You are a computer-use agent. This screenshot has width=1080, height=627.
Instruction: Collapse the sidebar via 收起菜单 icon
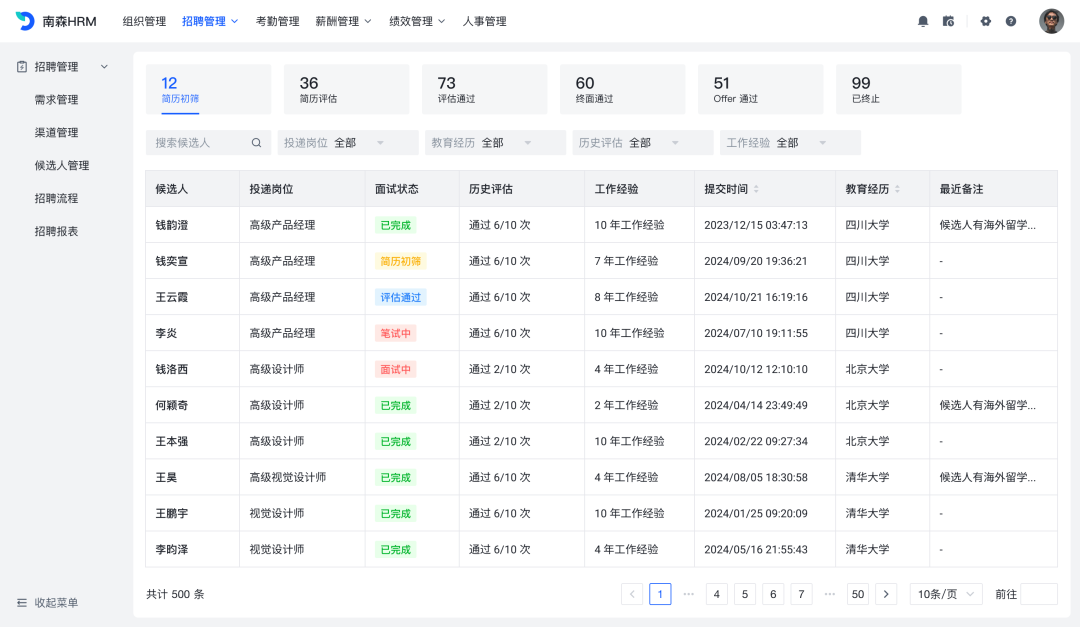click(x=22, y=603)
